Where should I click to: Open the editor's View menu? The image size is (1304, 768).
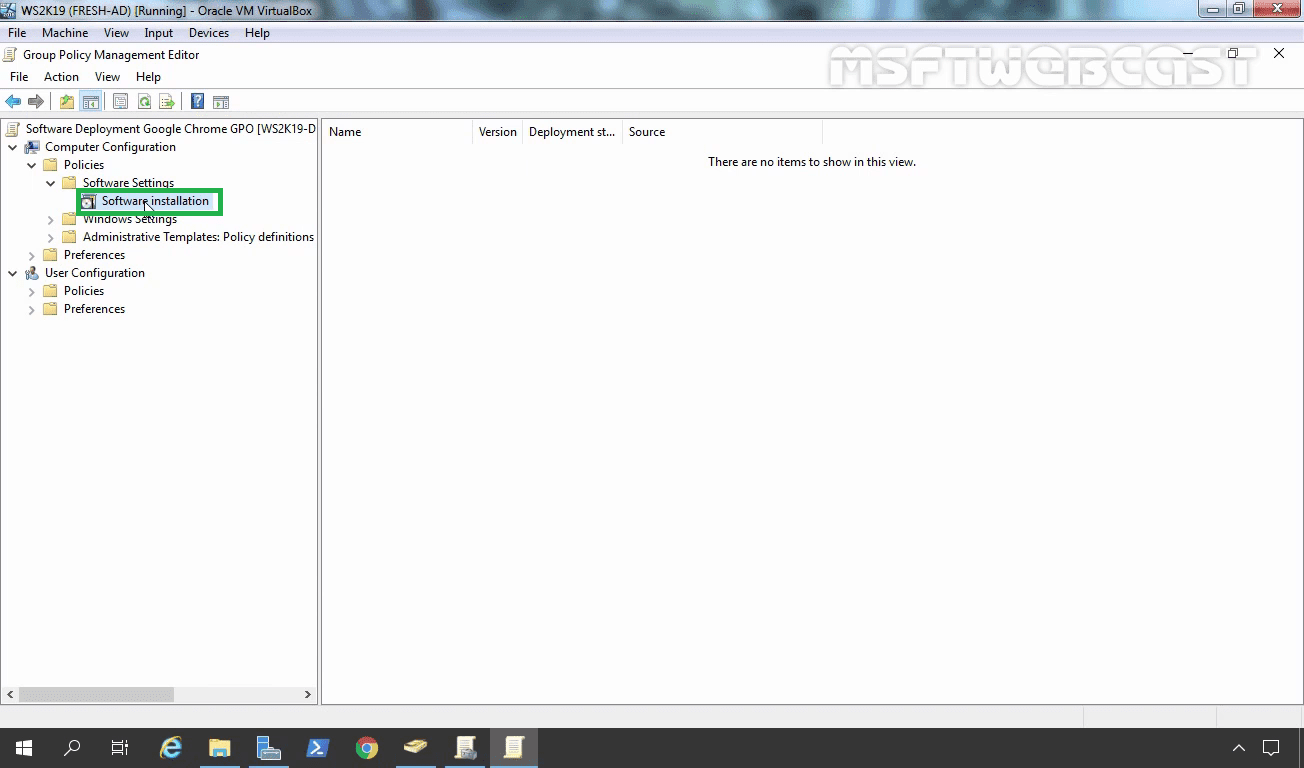[107, 77]
